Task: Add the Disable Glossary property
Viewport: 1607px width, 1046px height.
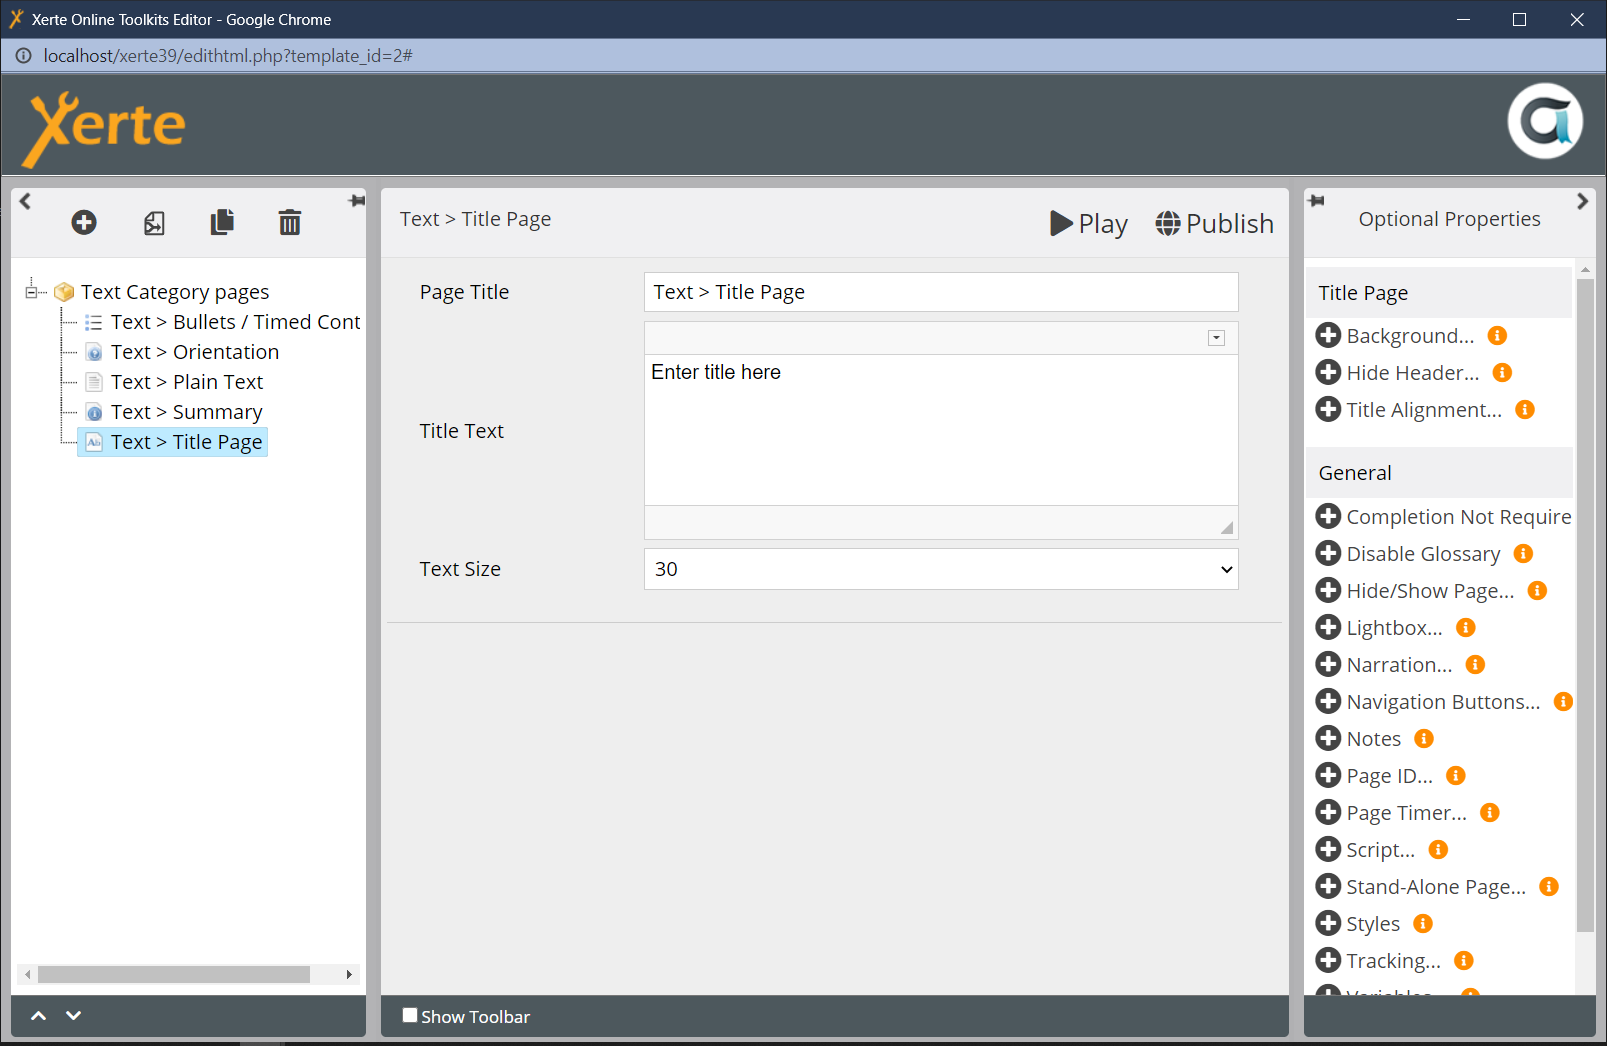Action: (x=1328, y=554)
